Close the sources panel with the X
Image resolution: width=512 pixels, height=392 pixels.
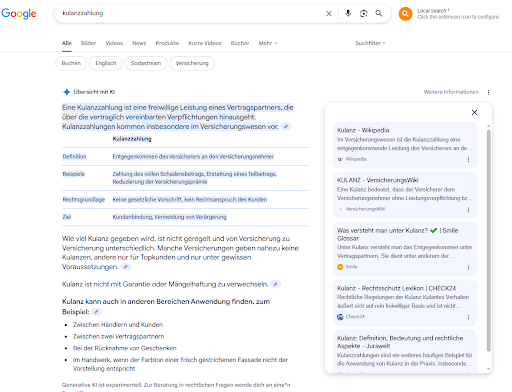(474, 113)
